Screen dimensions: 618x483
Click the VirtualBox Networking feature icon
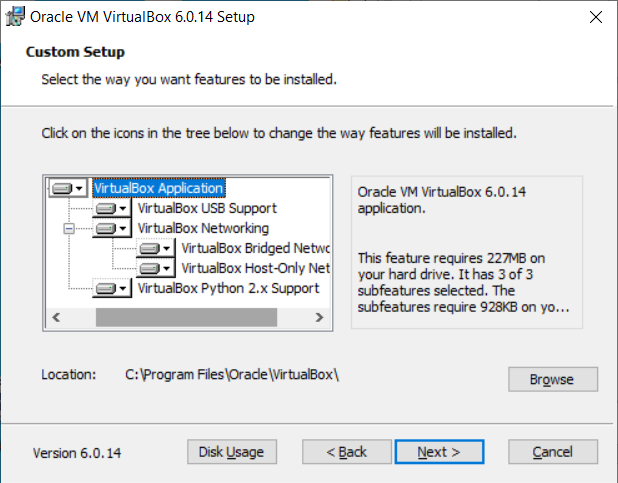tap(112, 228)
